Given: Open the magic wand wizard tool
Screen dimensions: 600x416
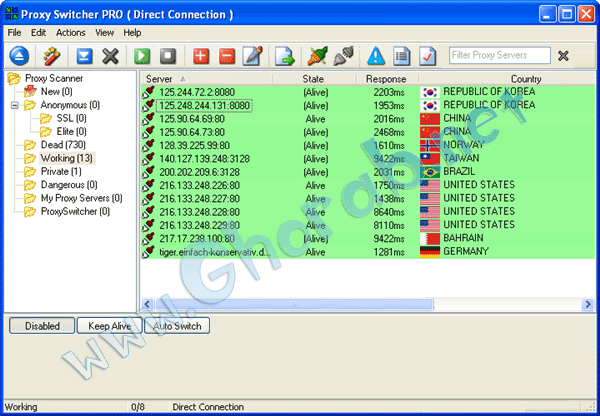Looking at the screenshot, I should tap(51, 56).
